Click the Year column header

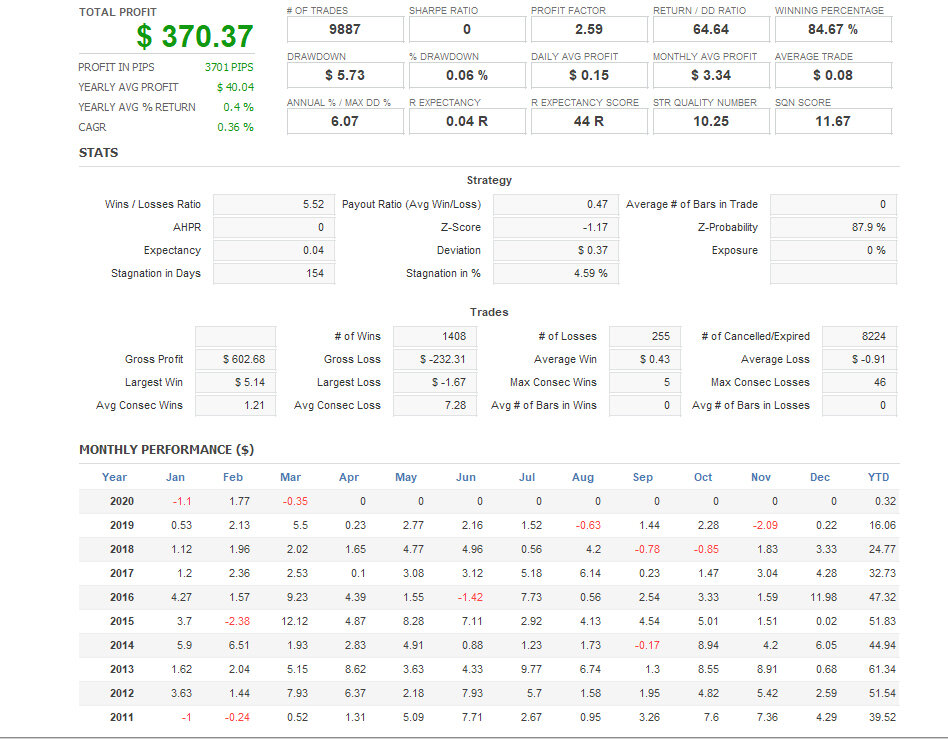(114, 477)
